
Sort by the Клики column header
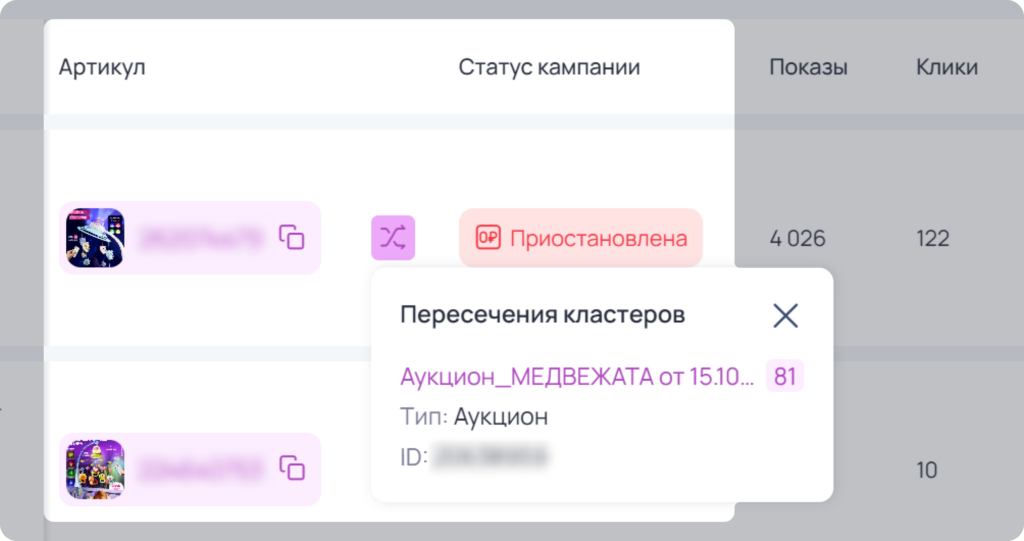pos(947,67)
